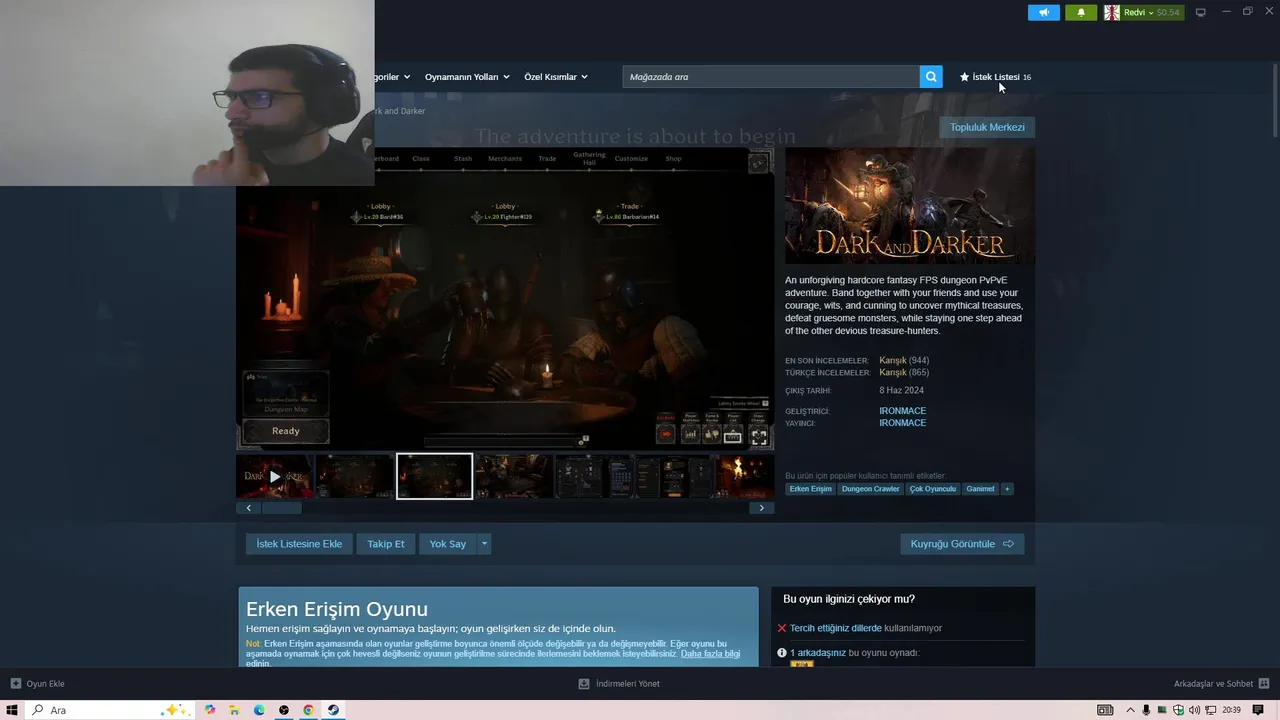1280x720 pixels.
Task: Switch to Big Picture mode monitor icon
Action: [x=1201, y=12]
